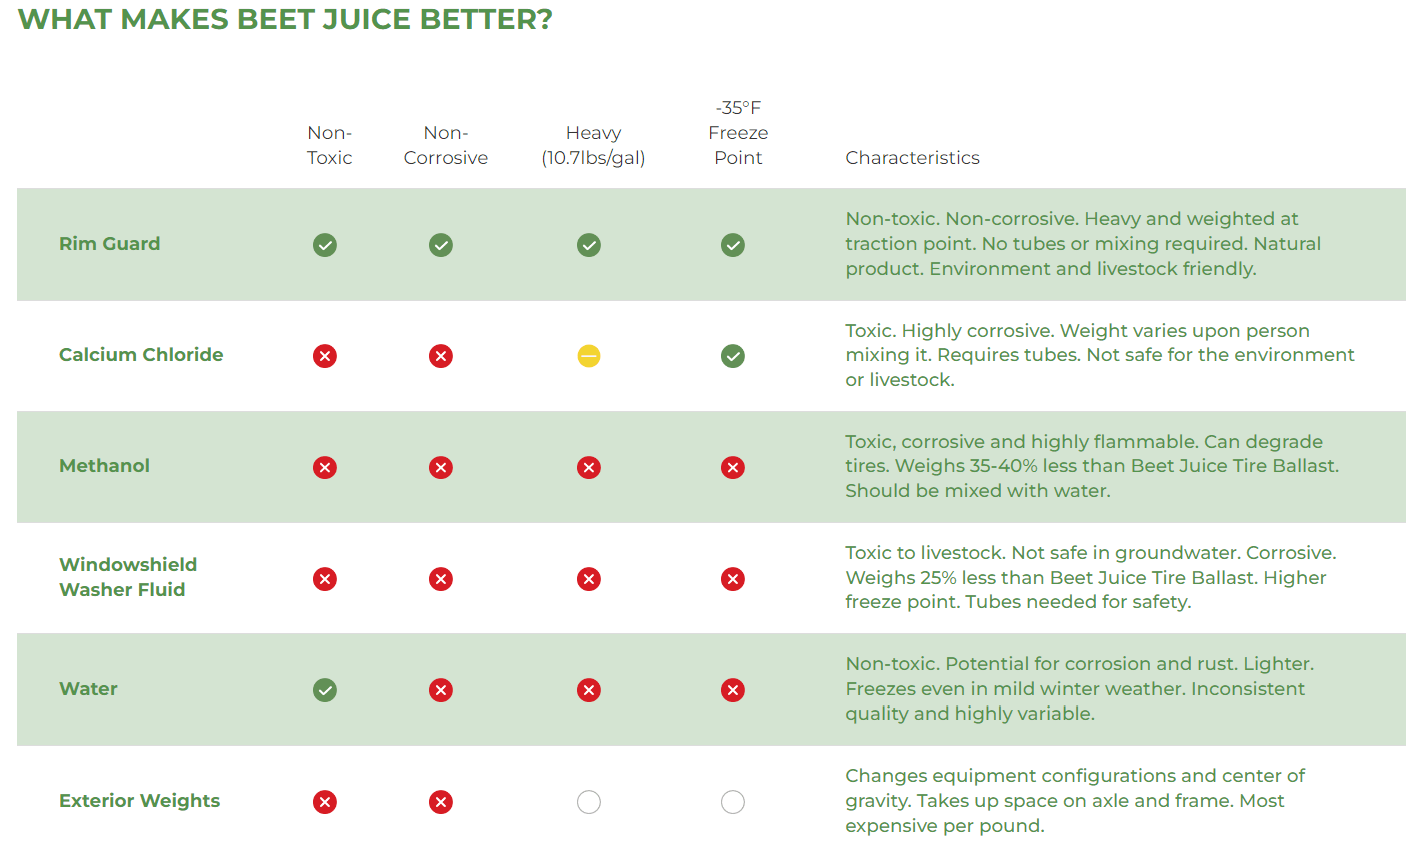Click Exterior Weights' empty circle under Freeze Point

[733, 802]
